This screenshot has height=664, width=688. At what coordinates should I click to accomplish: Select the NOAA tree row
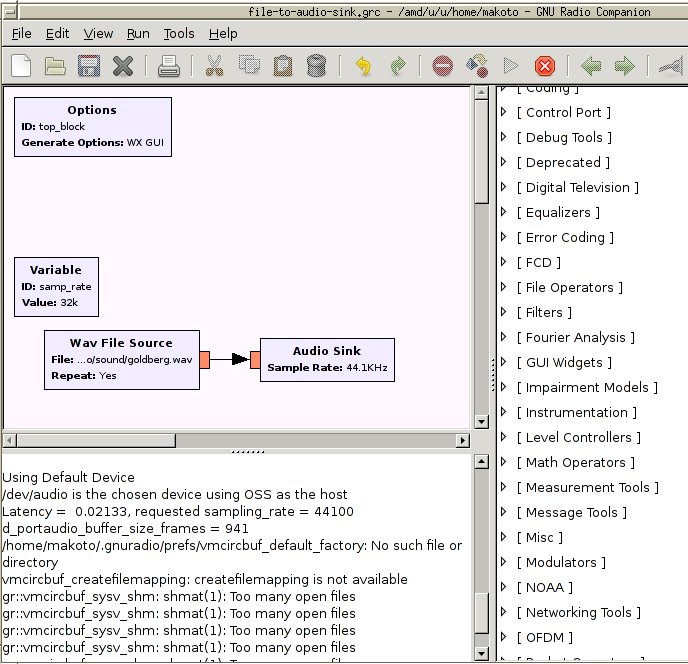point(593,587)
